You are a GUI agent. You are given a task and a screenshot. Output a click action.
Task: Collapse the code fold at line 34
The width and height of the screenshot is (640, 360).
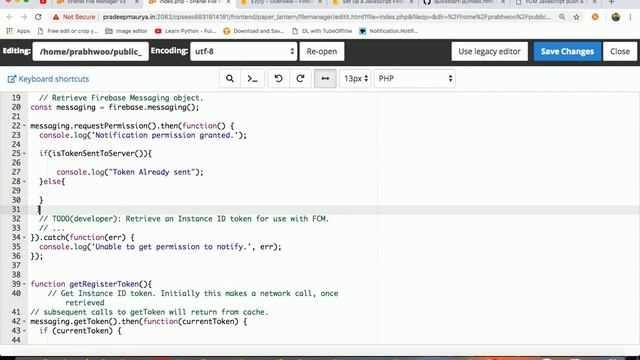[x=24, y=237]
